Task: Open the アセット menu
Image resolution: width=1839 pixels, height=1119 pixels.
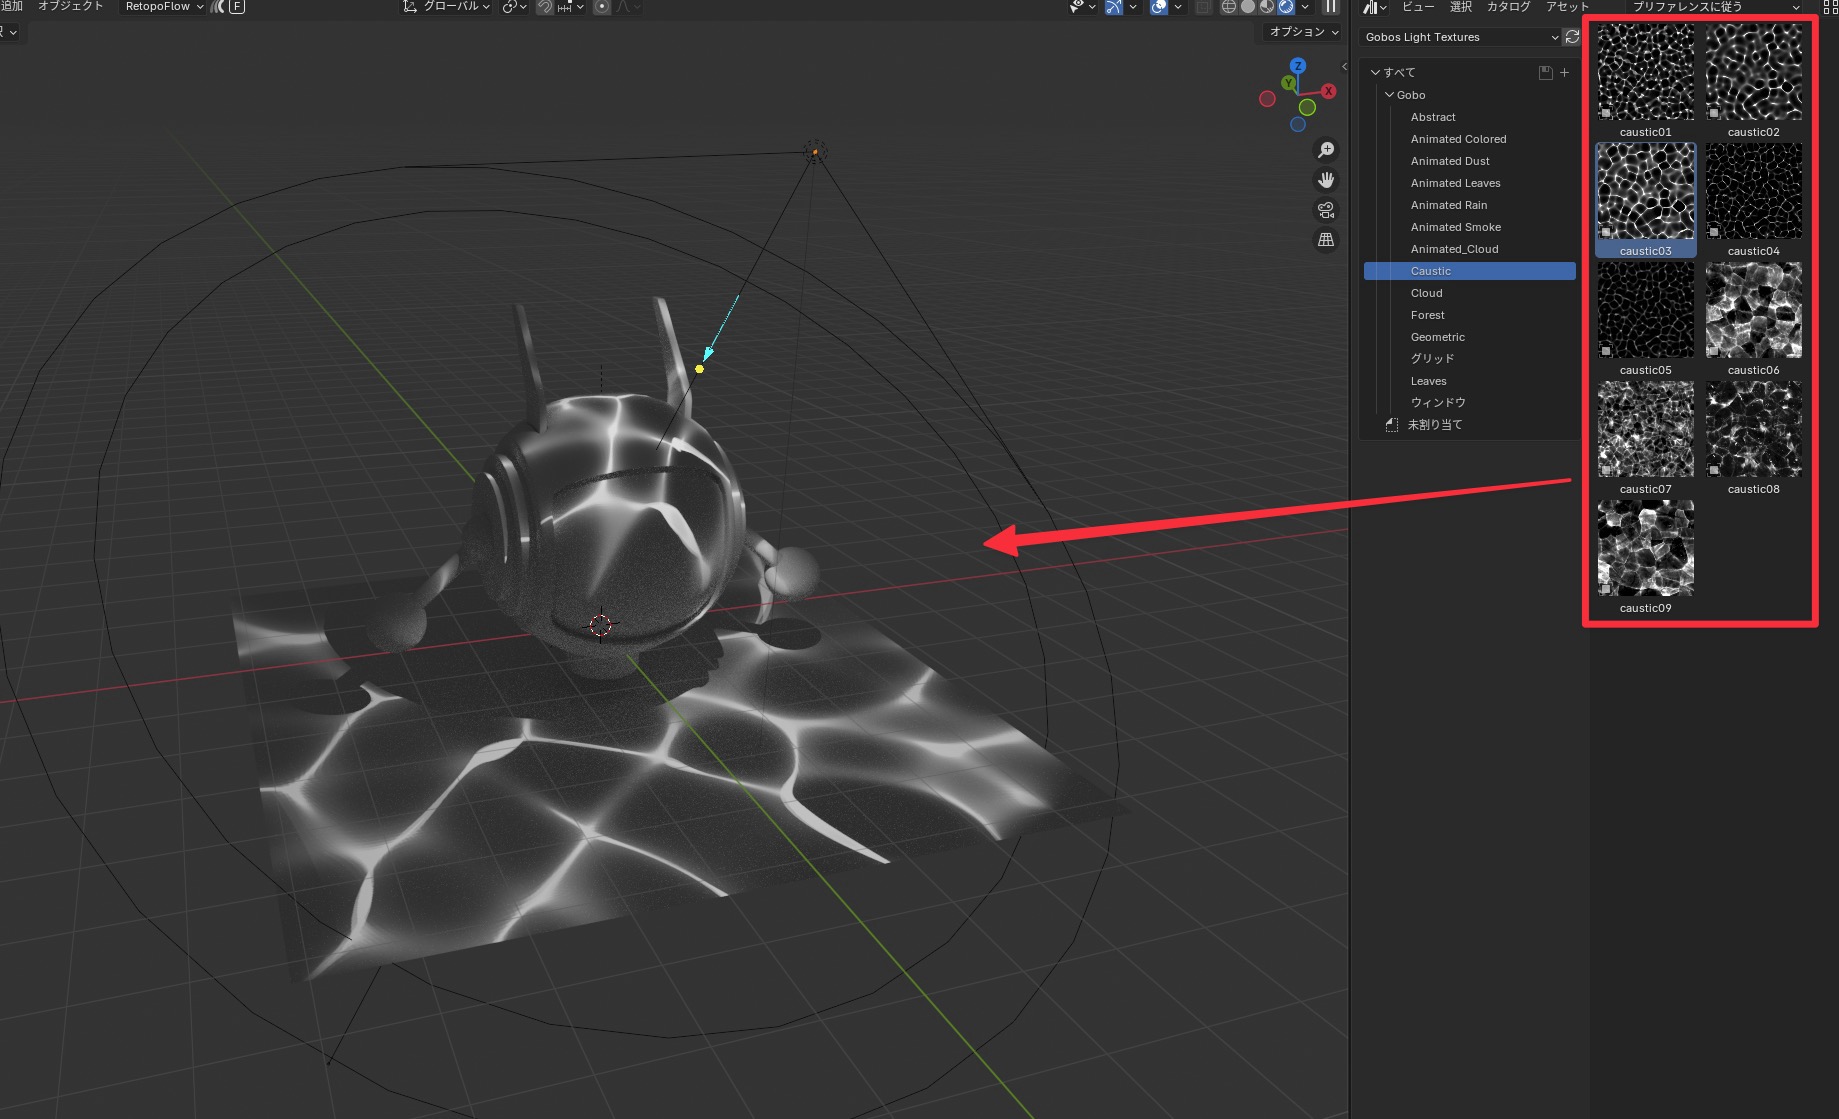Action: pos(1565,7)
